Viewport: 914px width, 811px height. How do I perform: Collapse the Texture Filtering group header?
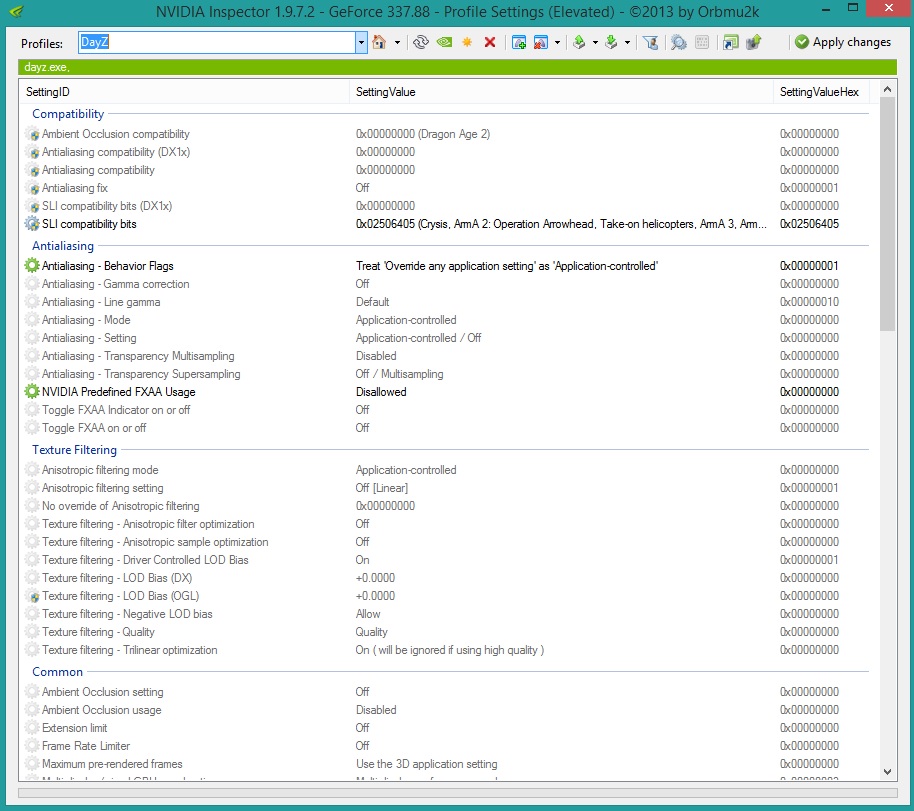click(75, 450)
